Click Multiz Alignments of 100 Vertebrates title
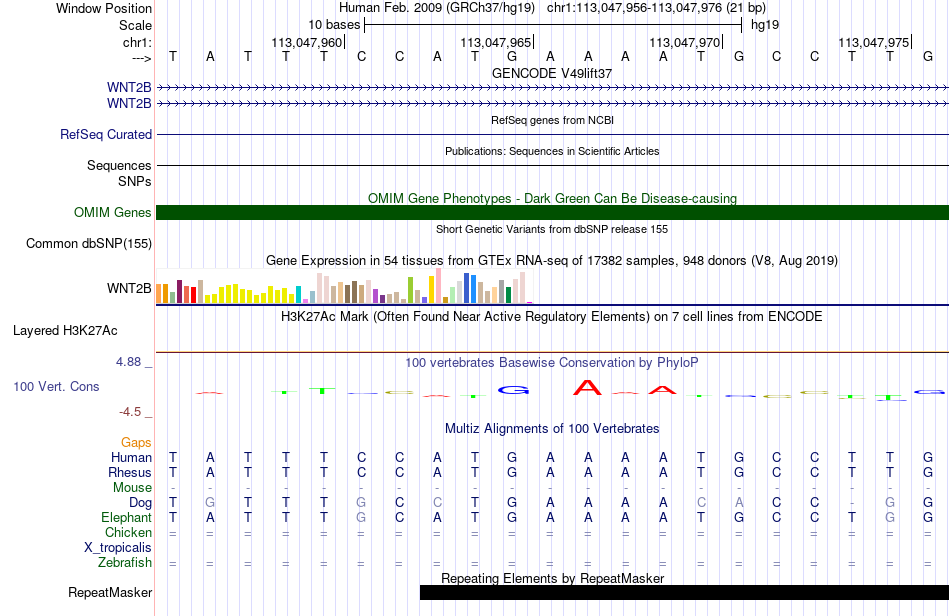The height and width of the screenshot is (616, 950). coord(552,429)
